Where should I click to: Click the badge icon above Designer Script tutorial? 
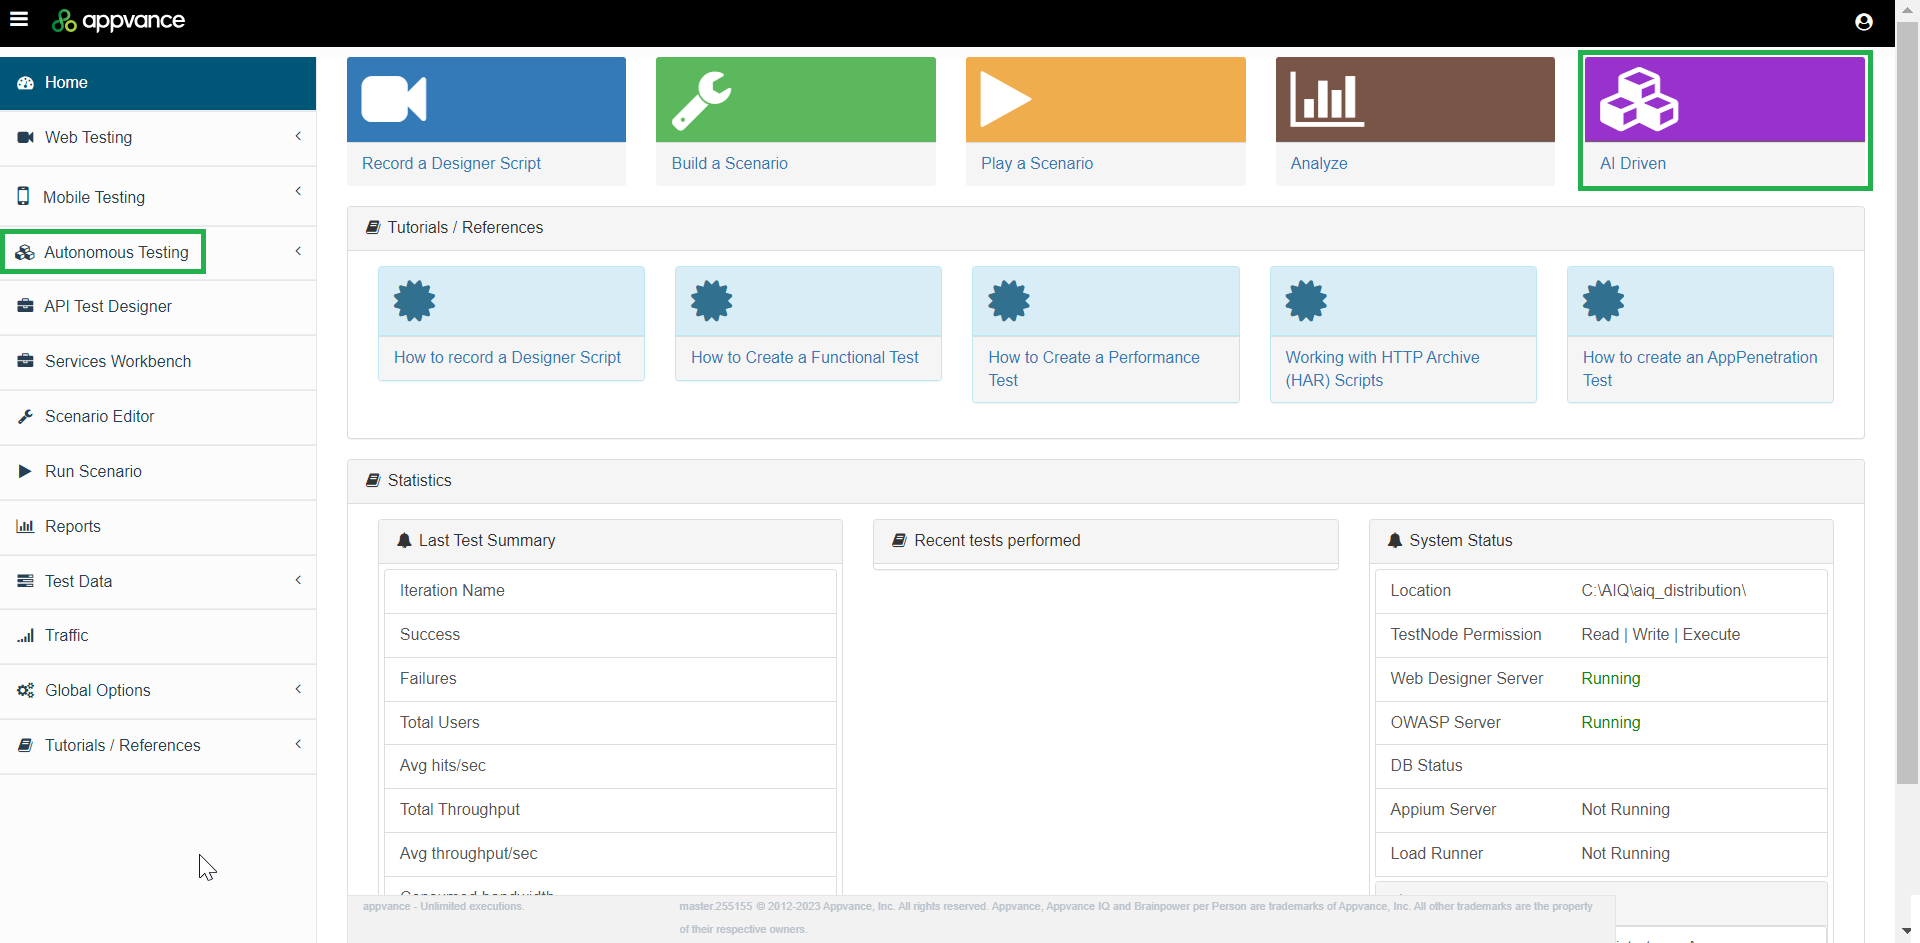[x=414, y=301]
